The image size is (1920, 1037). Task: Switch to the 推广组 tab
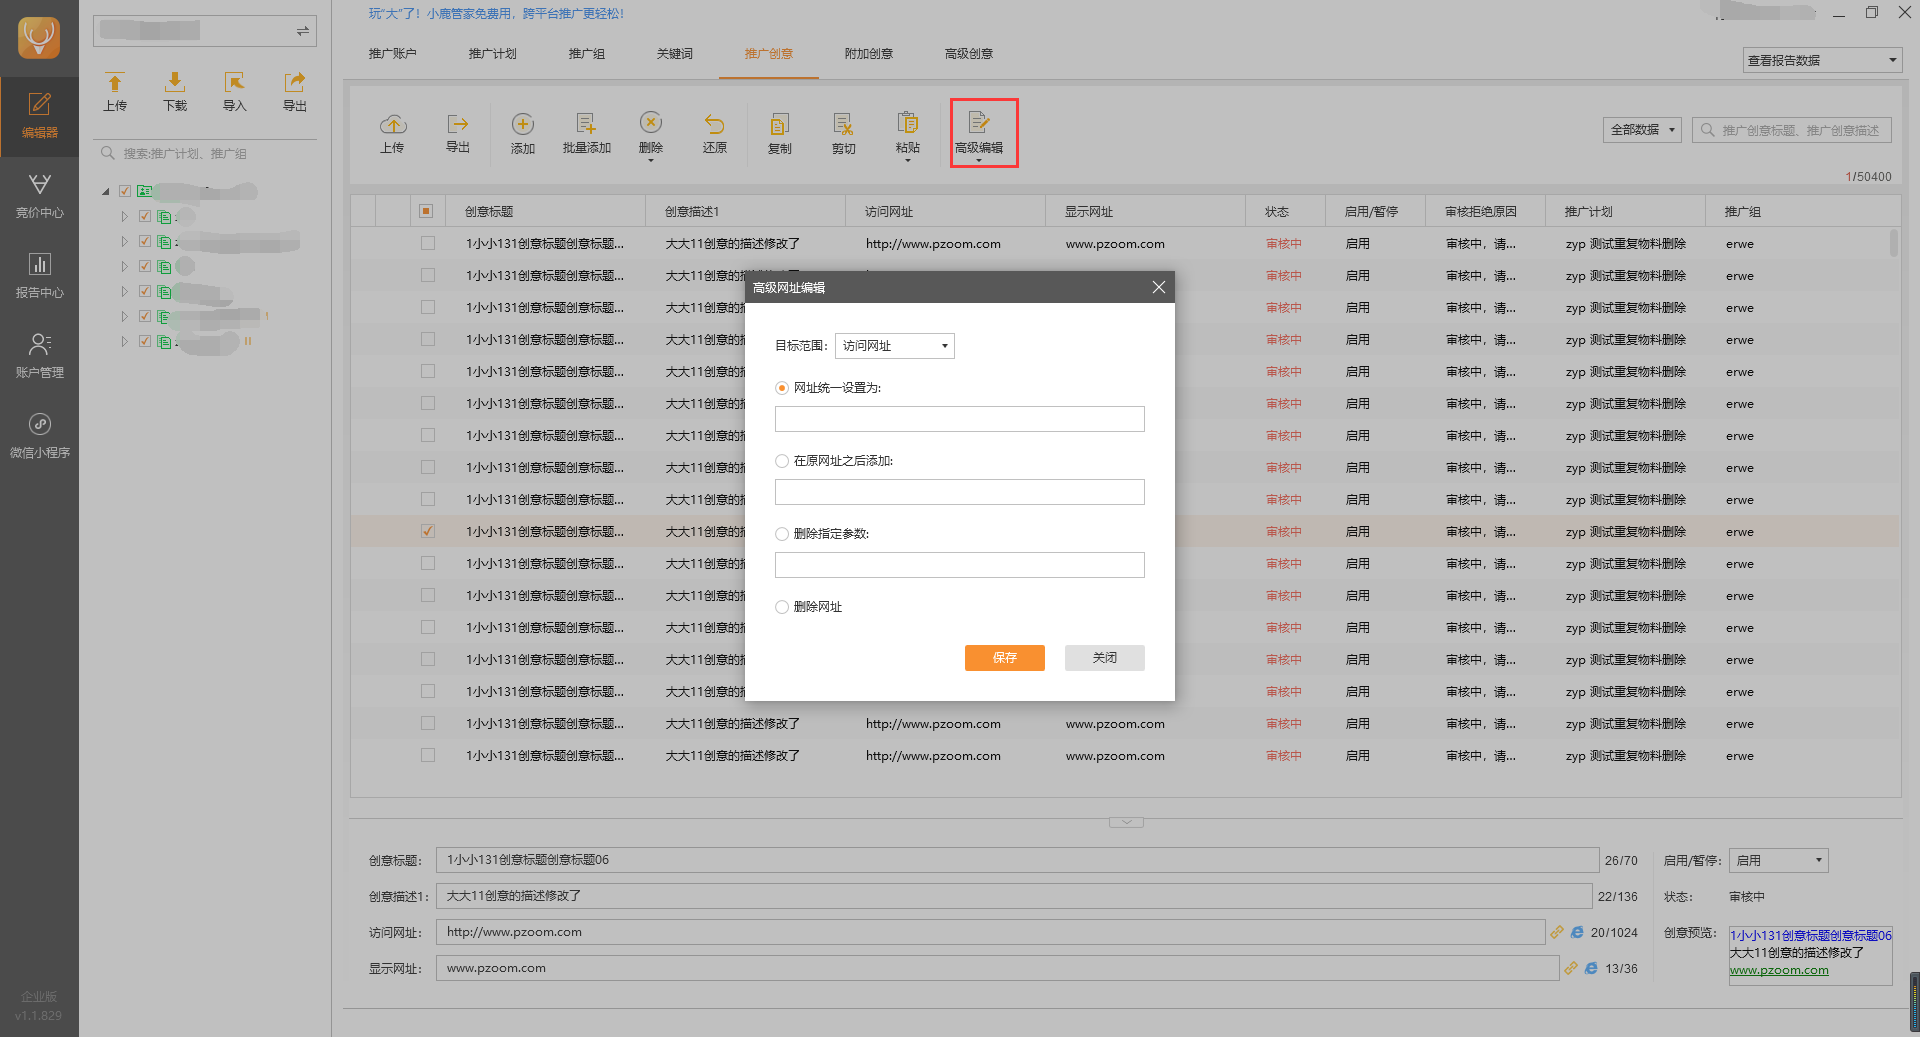586,54
